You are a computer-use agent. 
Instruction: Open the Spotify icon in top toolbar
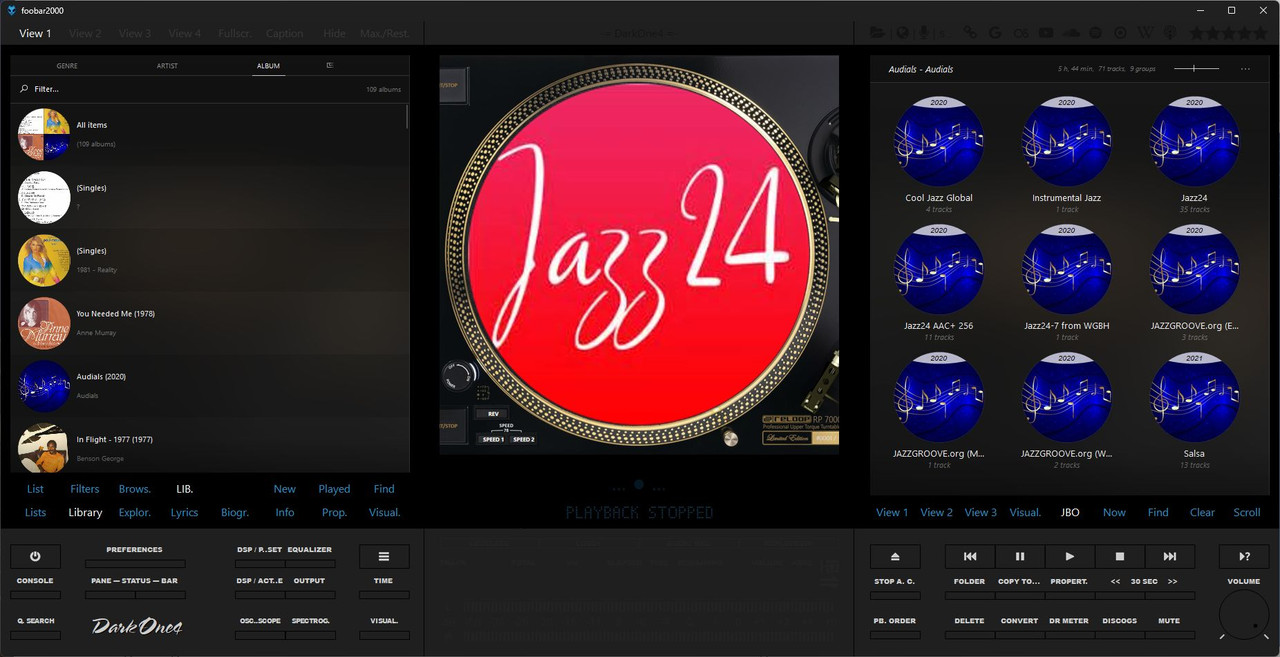[x=1095, y=33]
